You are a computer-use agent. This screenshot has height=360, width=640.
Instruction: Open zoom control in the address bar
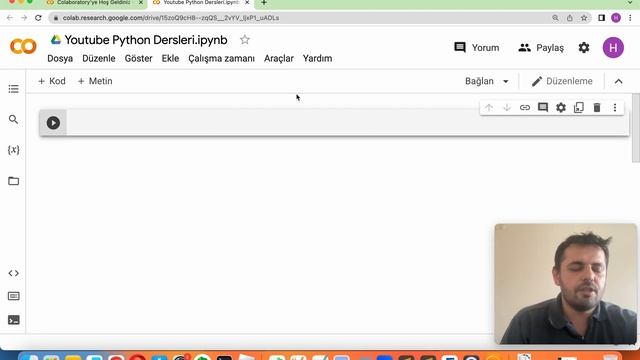[555, 18]
